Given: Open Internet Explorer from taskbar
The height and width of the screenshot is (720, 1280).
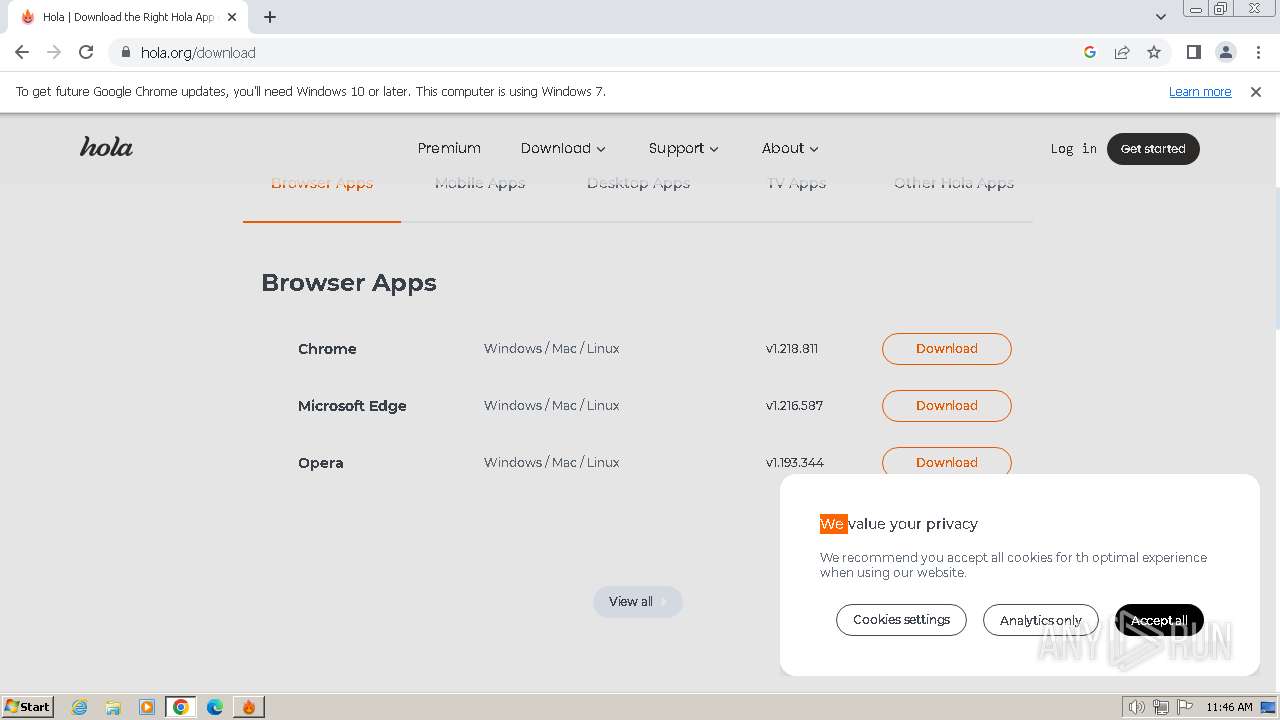Looking at the screenshot, I should click(x=80, y=707).
